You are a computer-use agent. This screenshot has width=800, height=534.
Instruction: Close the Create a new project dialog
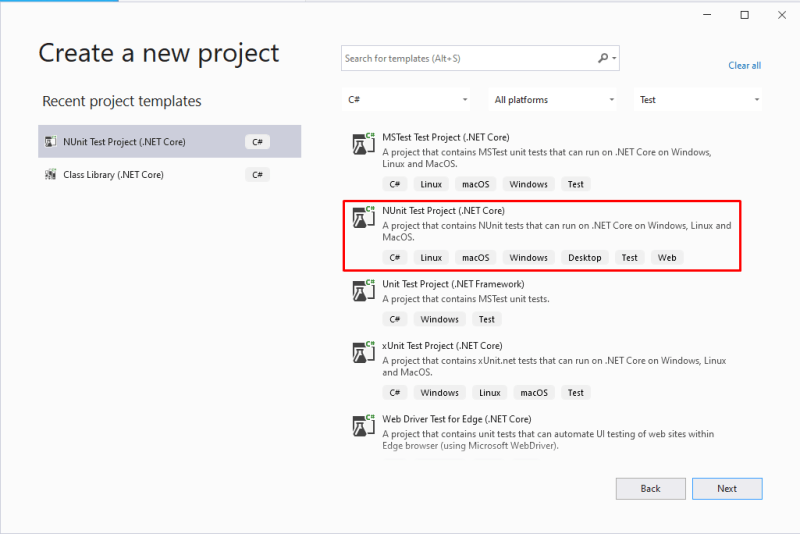pos(782,15)
